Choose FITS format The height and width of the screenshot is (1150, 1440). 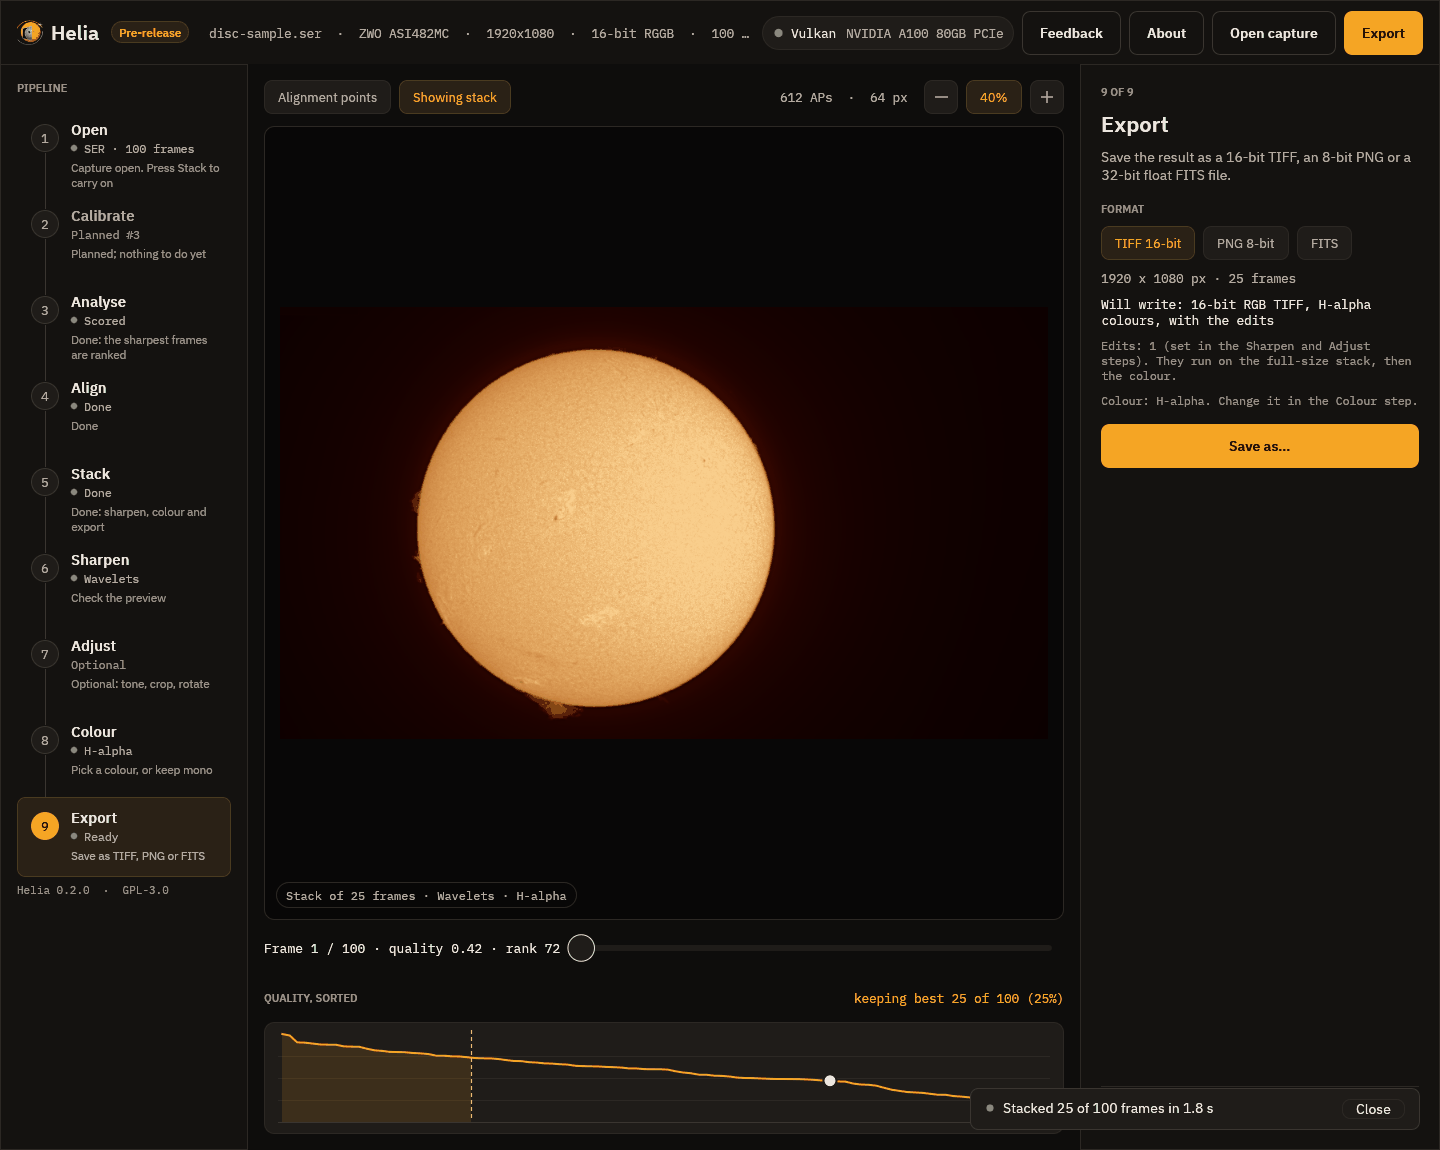tap(1324, 243)
